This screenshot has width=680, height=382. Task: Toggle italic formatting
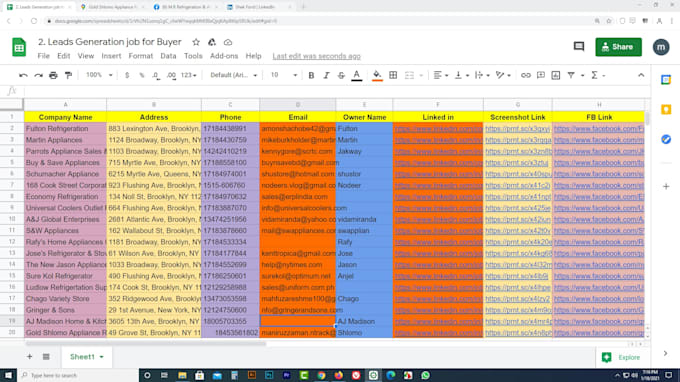(326, 75)
